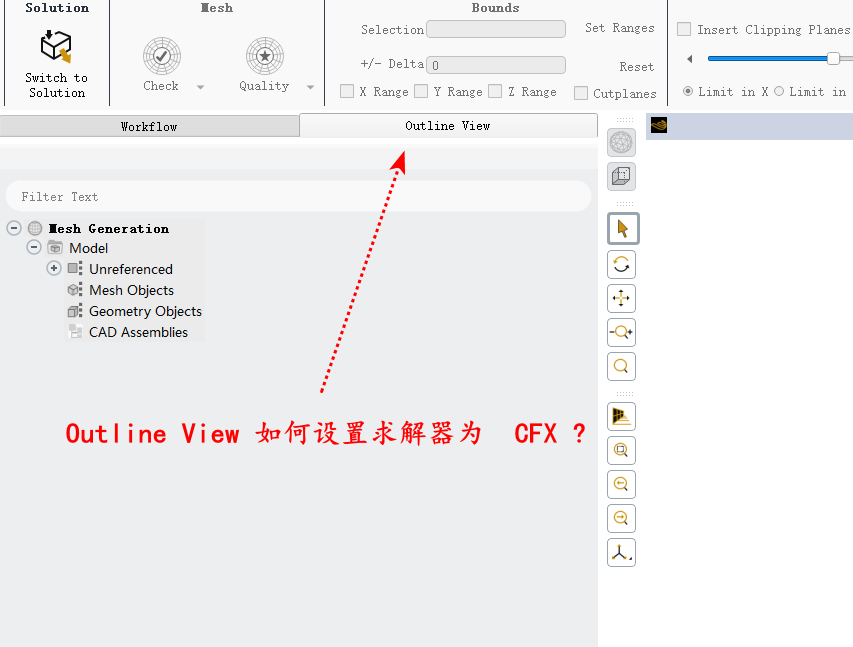The height and width of the screenshot is (647, 853).
Task: Select the Unreferenced tree item
Action: 131,269
